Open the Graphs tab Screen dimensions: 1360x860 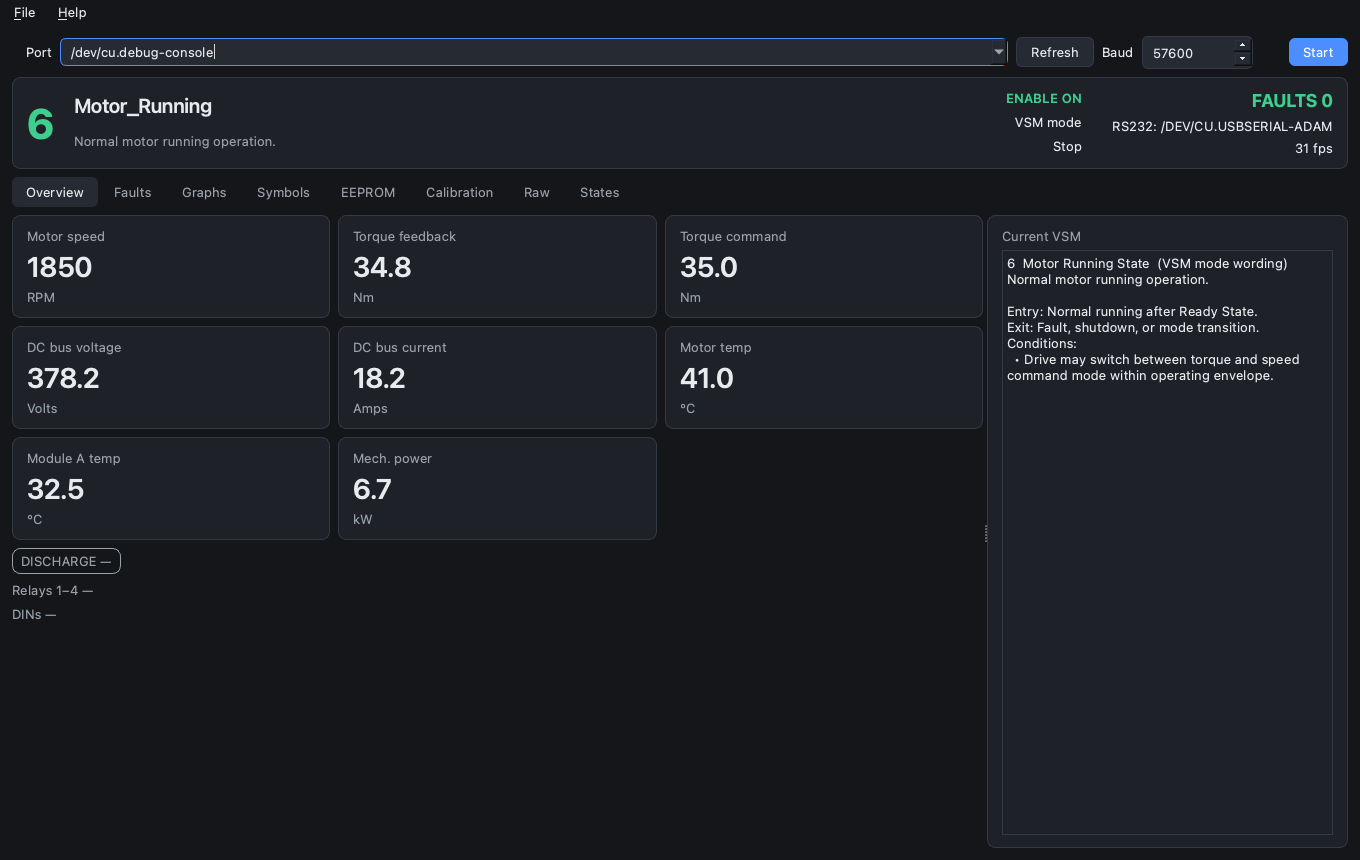pos(204,192)
